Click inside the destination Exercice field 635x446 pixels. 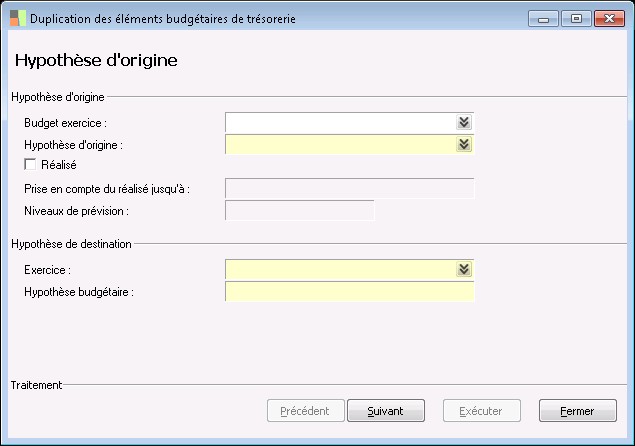tap(340, 269)
